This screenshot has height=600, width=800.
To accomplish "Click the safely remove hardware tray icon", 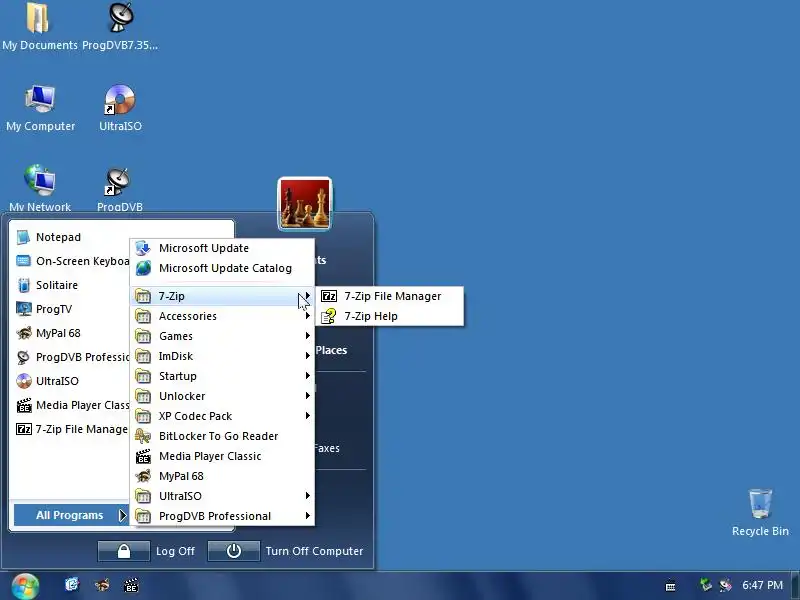I will coord(706,585).
